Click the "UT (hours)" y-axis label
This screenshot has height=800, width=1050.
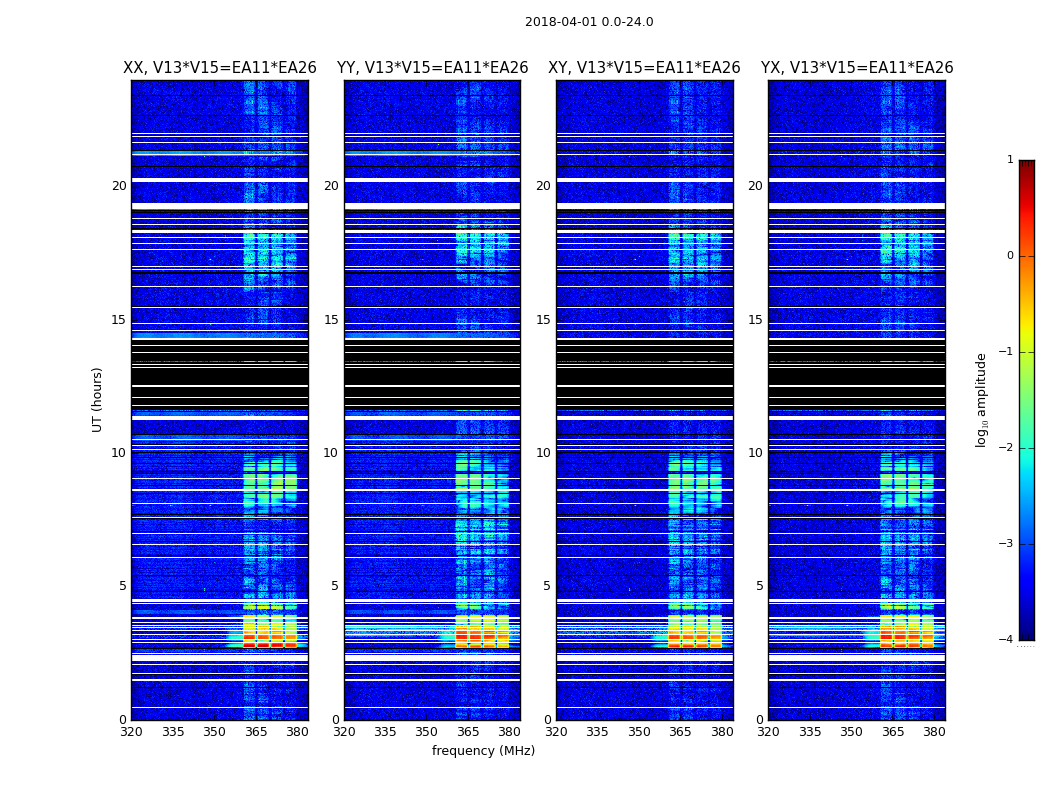98,399
